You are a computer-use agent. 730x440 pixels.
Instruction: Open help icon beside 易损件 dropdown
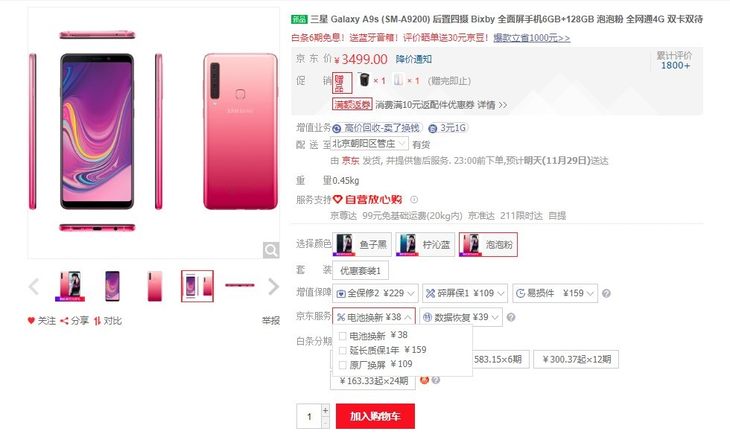click(606, 293)
